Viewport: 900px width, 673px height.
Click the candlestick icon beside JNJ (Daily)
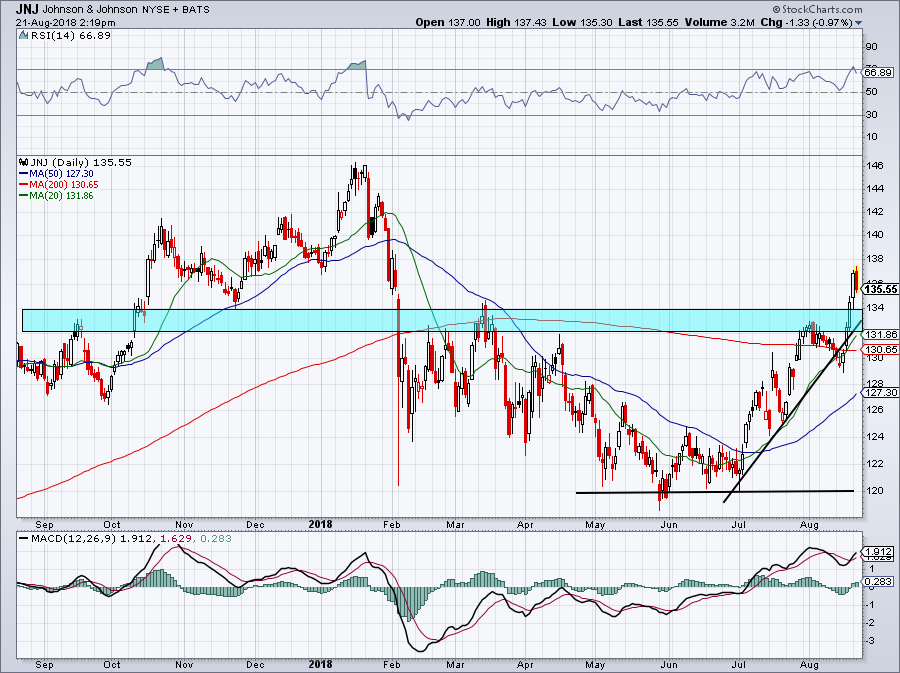24,162
